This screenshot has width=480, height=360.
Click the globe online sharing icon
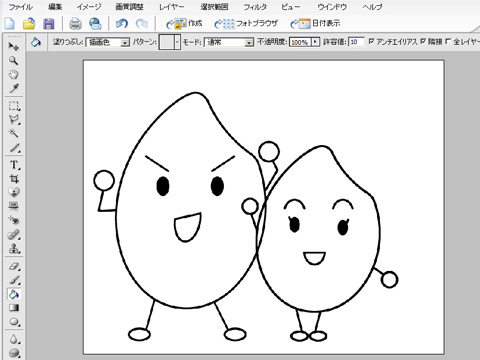95,24
